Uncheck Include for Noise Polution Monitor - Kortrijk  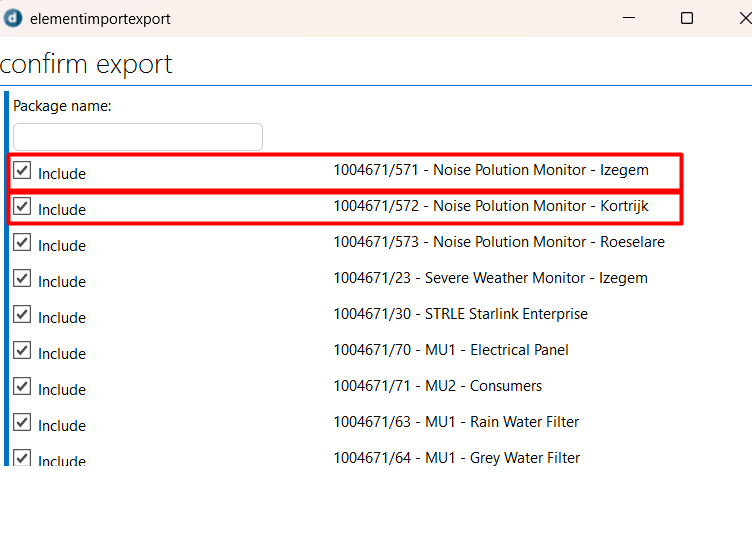click(22, 207)
